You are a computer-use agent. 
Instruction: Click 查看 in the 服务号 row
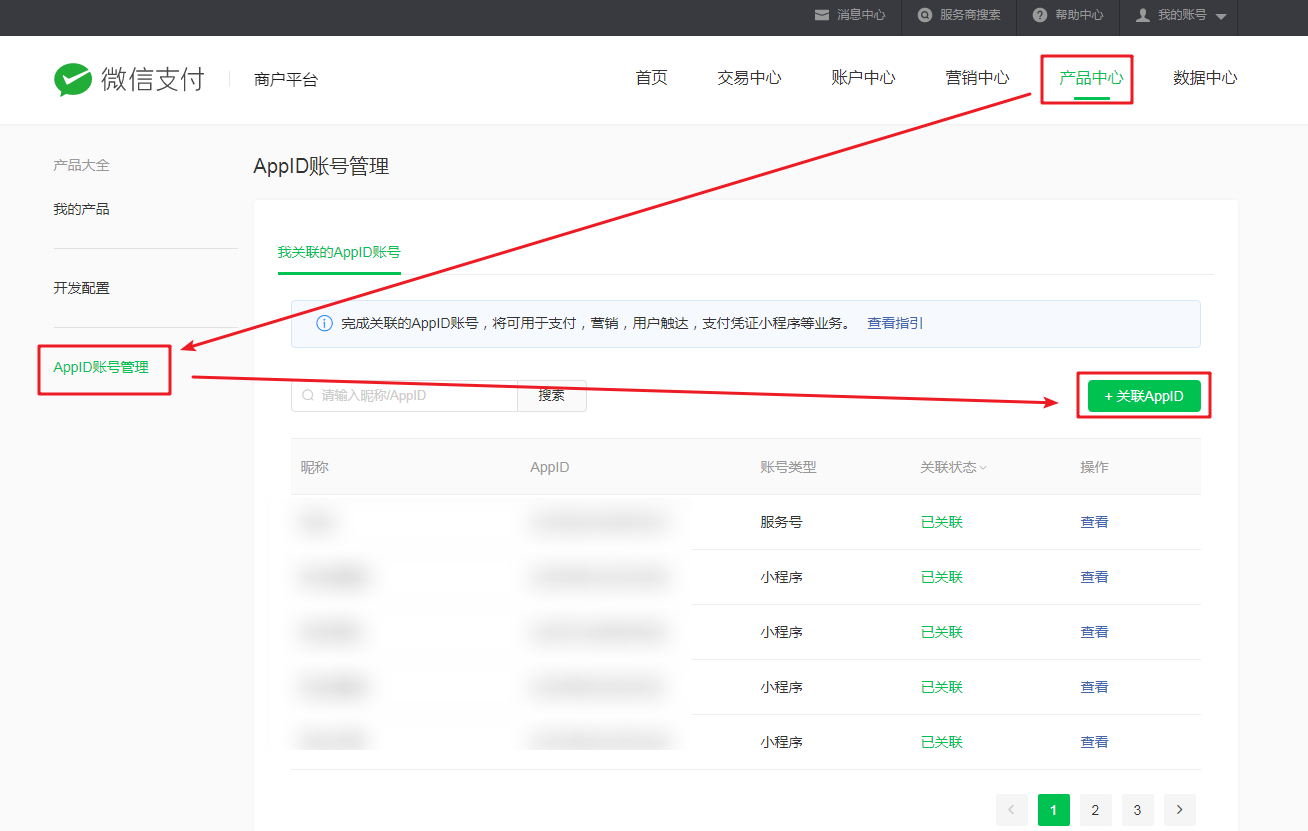[1094, 522]
